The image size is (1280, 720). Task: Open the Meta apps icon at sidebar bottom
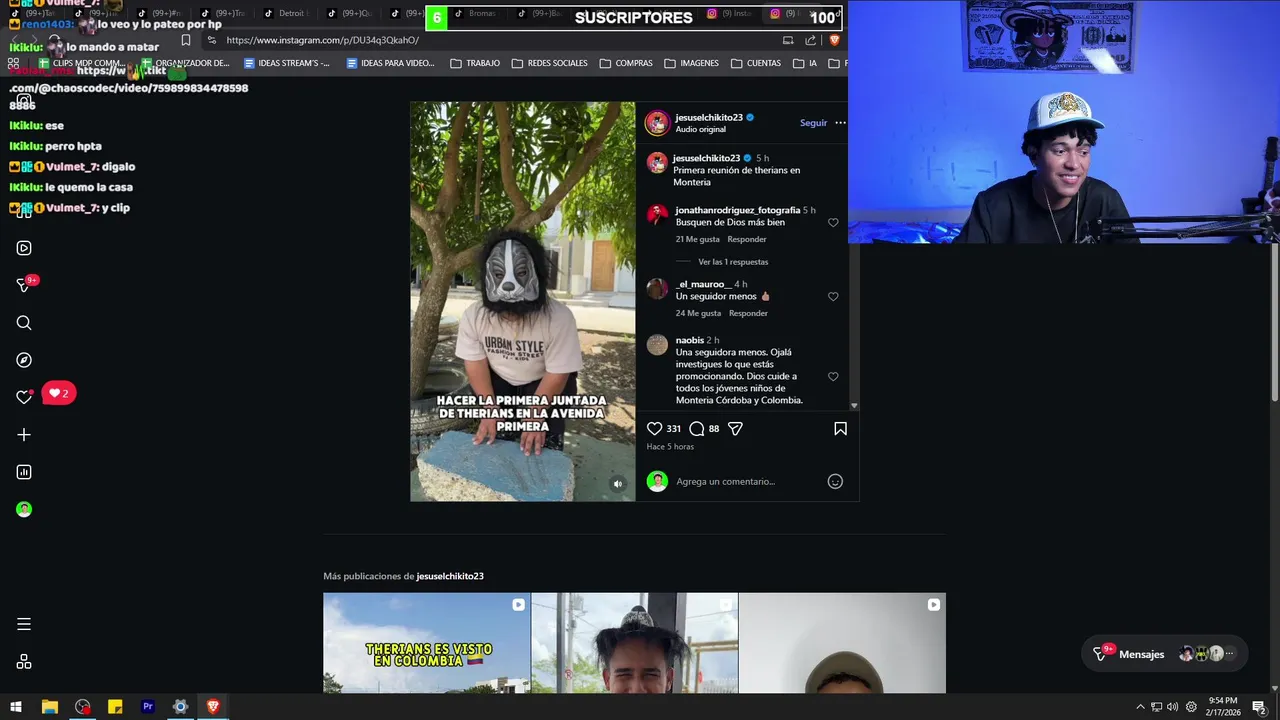click(24, 662)
